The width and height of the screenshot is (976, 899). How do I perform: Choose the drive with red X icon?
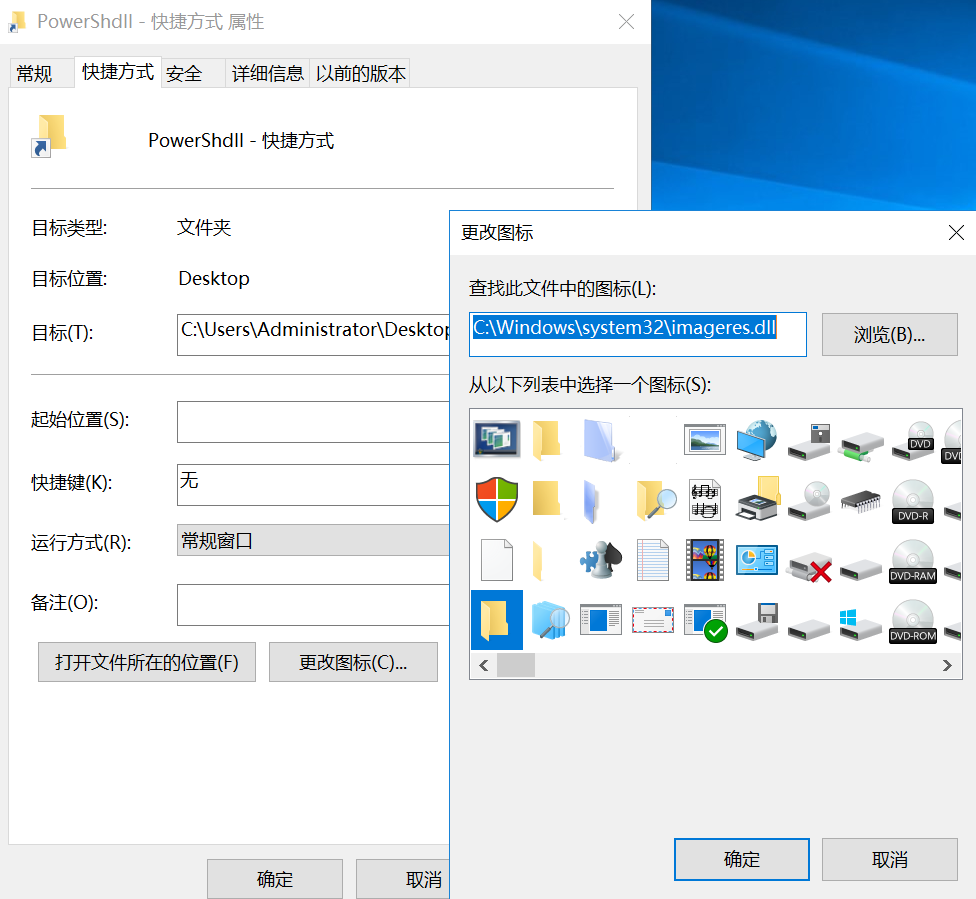pyautogui.click(x=809, y=567)
